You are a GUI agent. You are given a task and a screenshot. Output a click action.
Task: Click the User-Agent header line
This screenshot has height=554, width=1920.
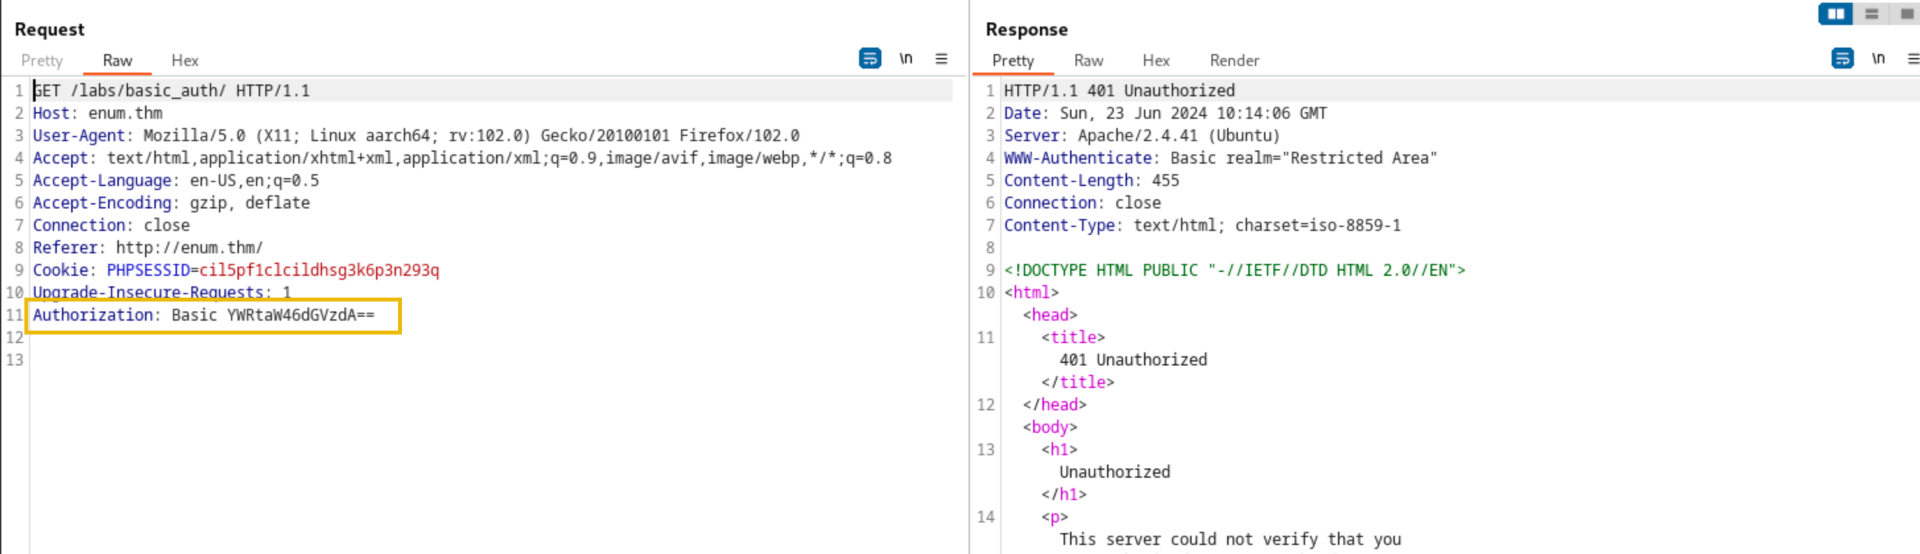416,136
